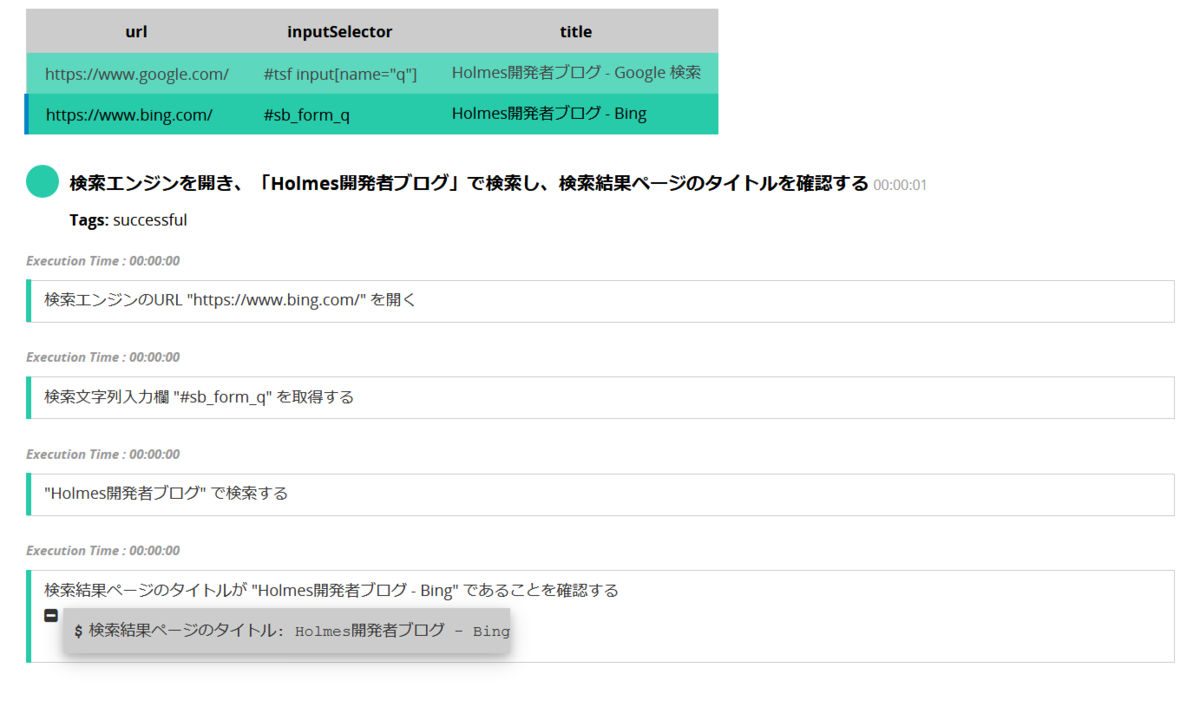Image resolution: width=1200 pixels, height=720 pixels.
Task: Click the green scenario status circle
Action: (43, 182)
